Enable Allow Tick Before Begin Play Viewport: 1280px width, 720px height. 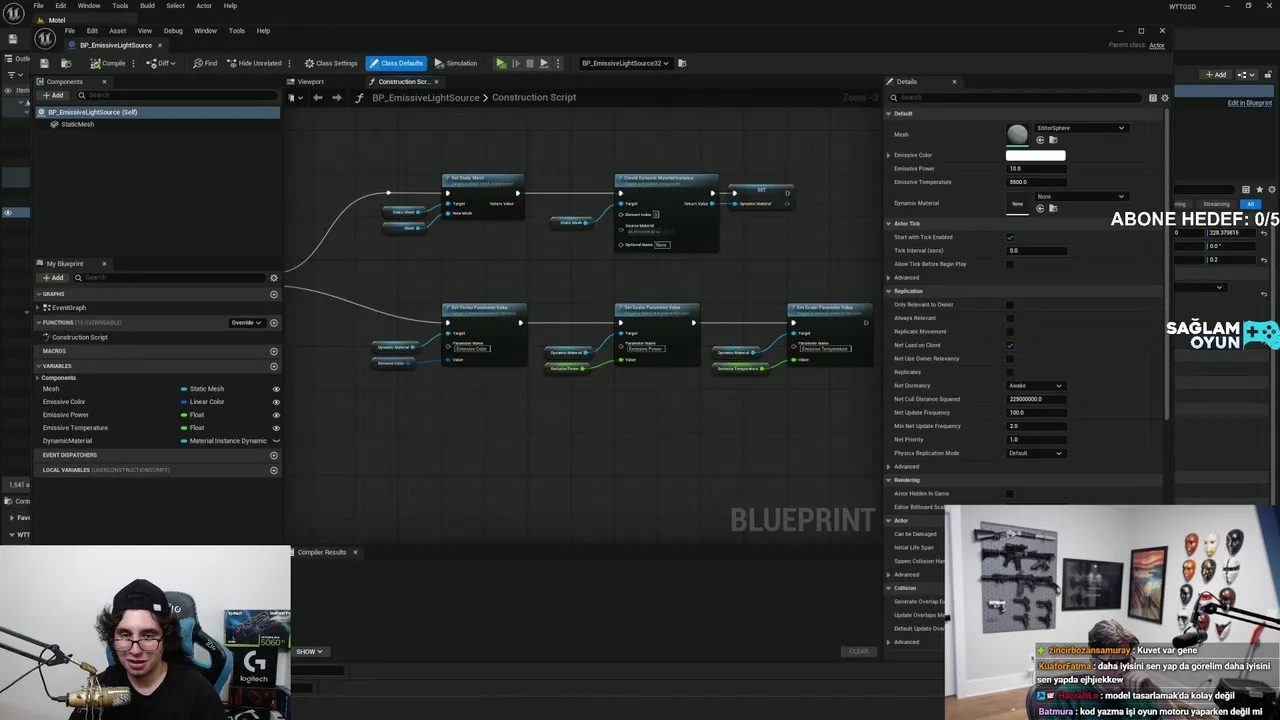point(1010,264)
